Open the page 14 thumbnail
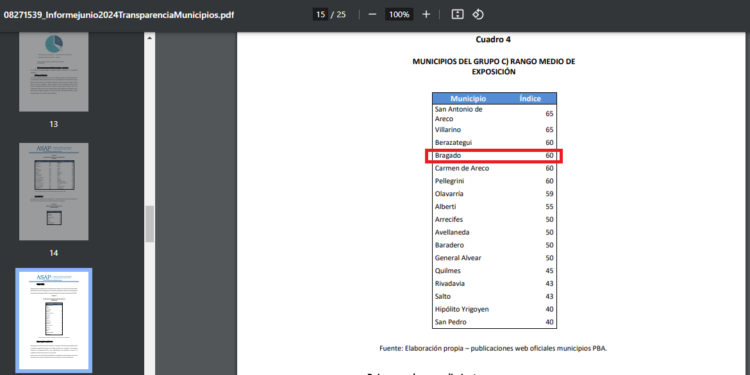The image size is (750, 375). [54, 191]
